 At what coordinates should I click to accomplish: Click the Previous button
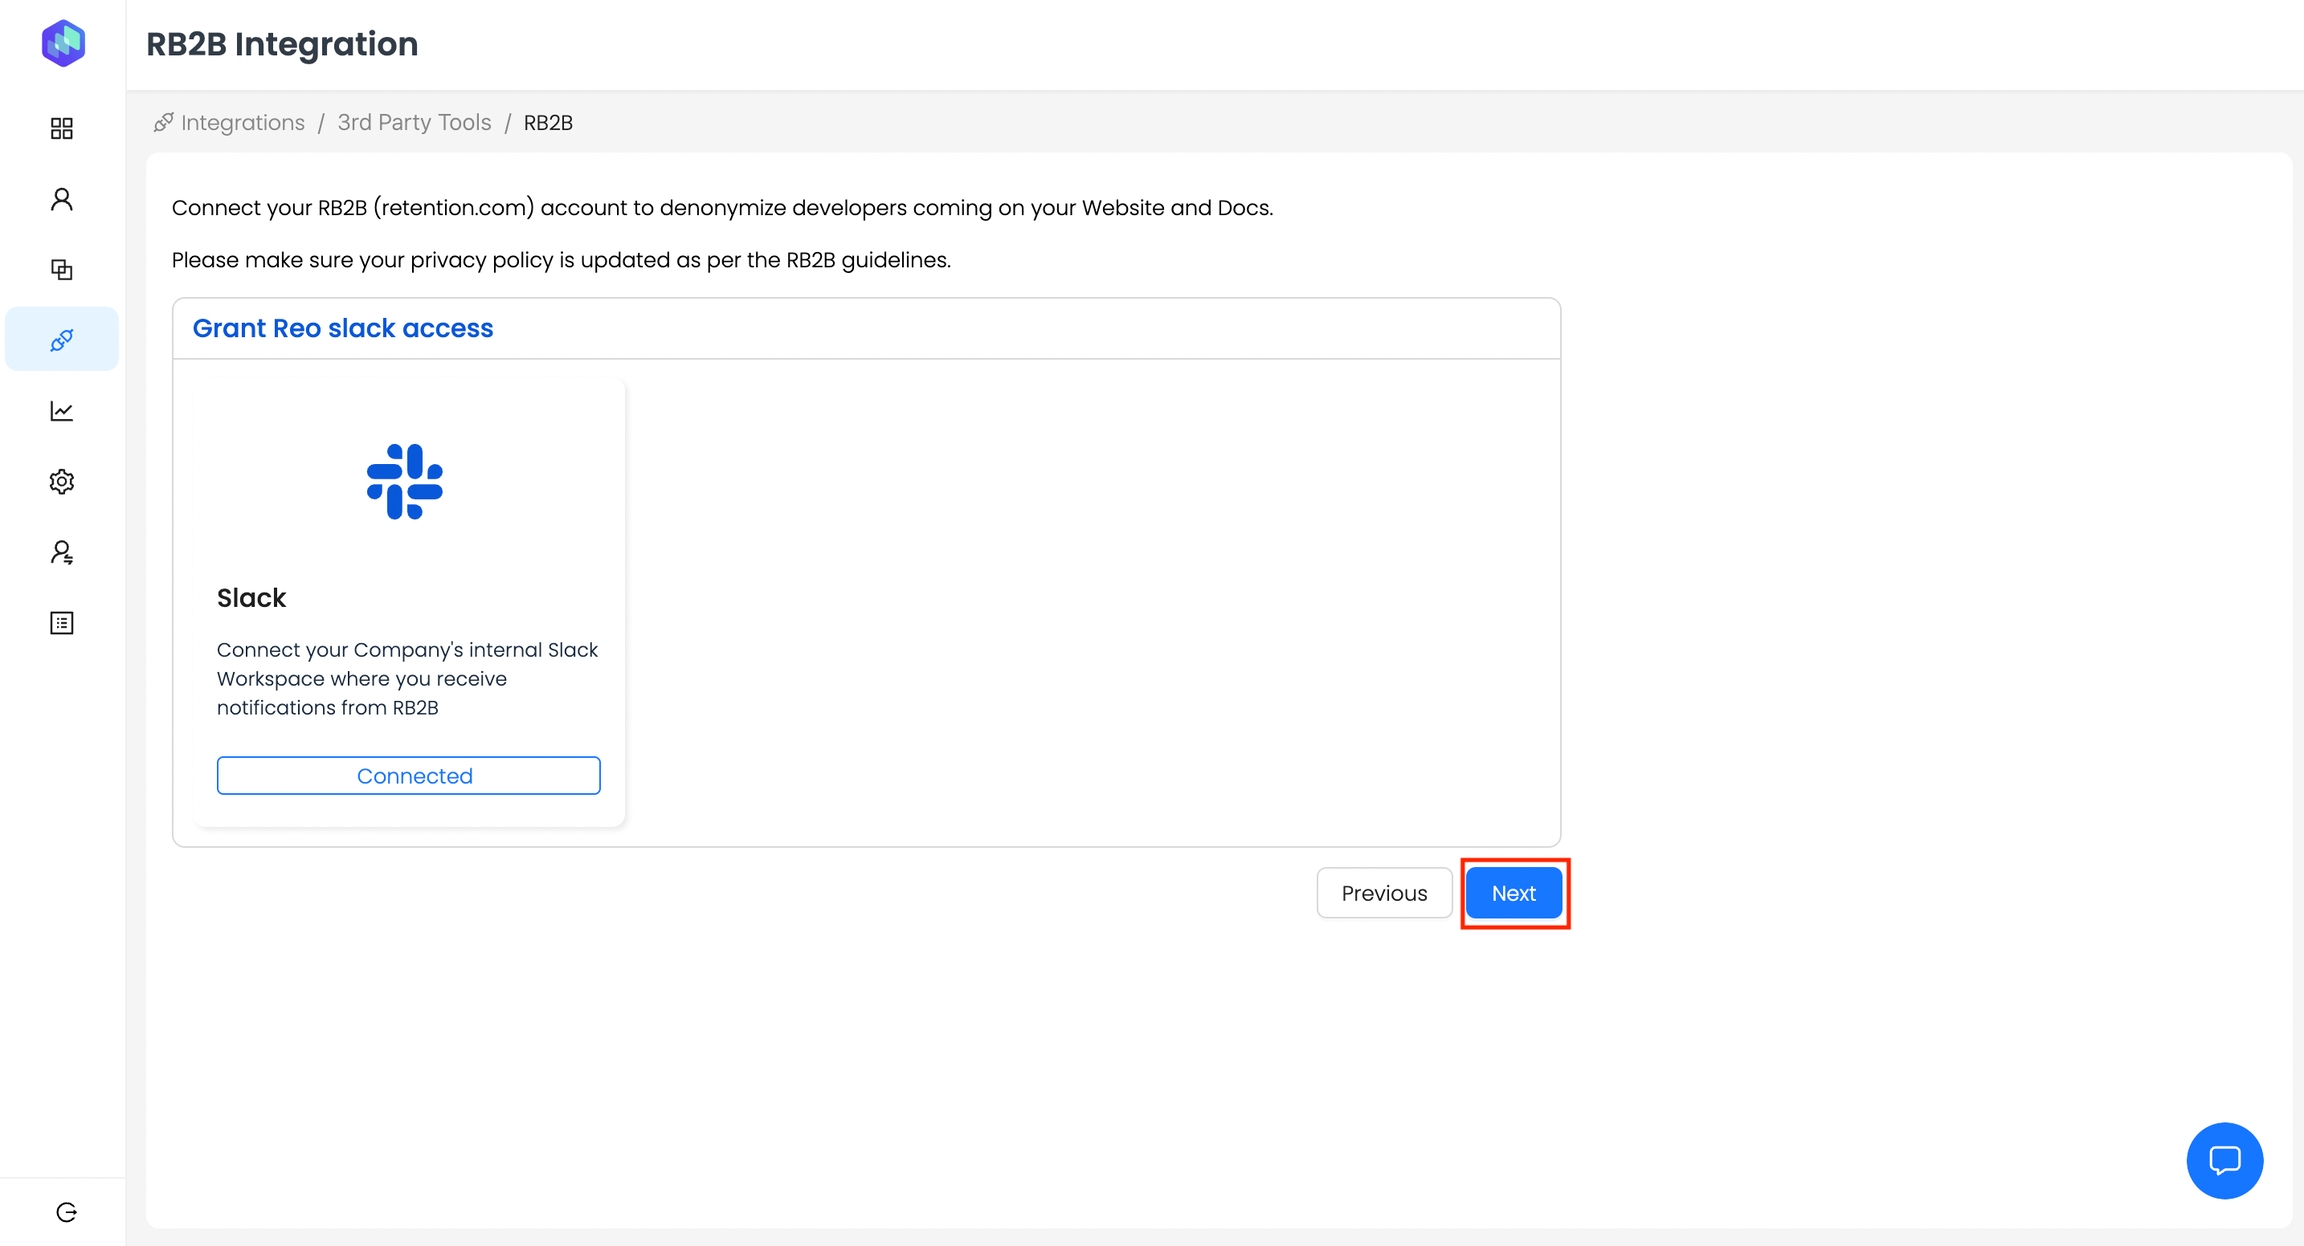tap(1384, 893)
